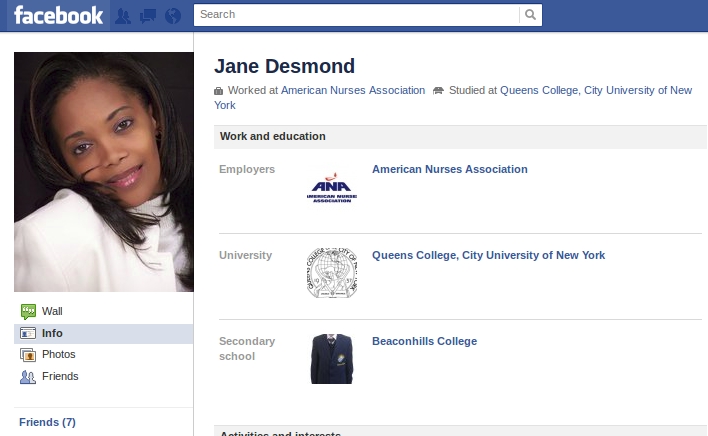Click Jane Desmond's profile picture
Image resolution: width=708 pixels, height=436 pixels.
pyautogui.click(x=104, y=172)
